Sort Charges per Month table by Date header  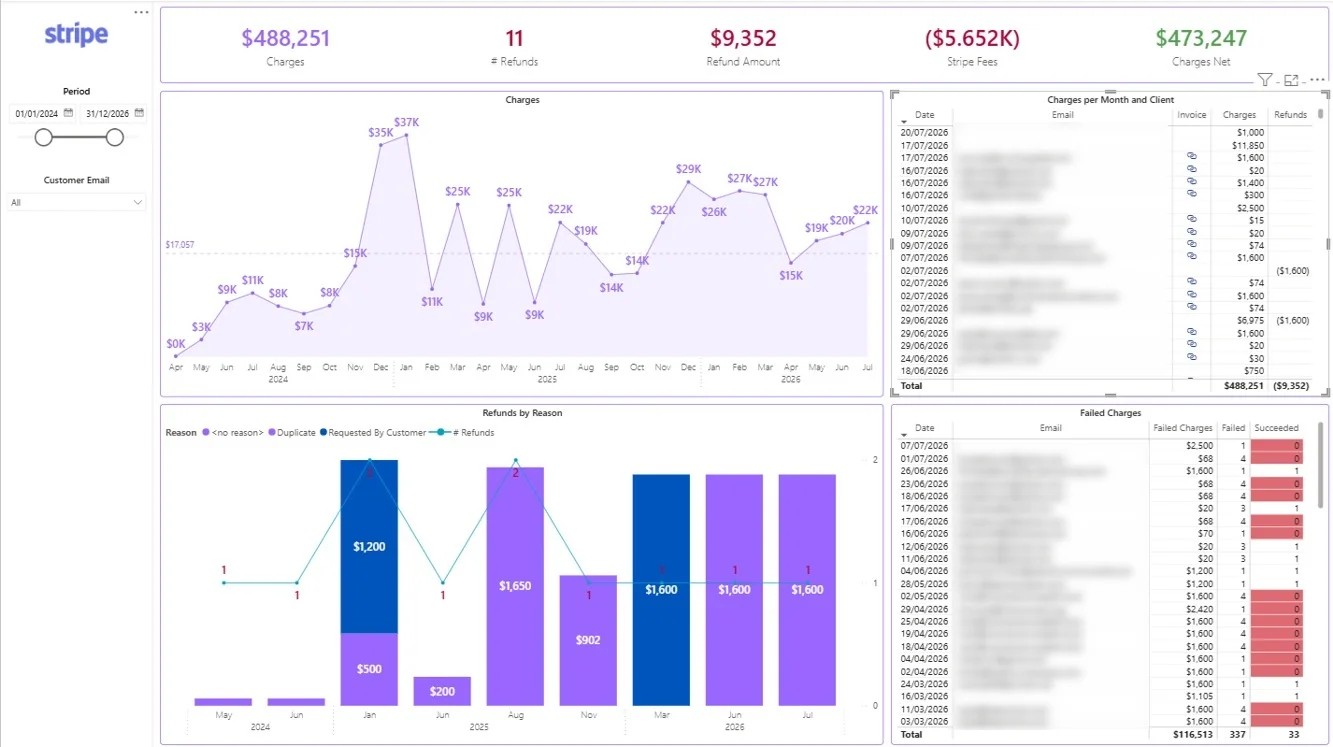924,115
